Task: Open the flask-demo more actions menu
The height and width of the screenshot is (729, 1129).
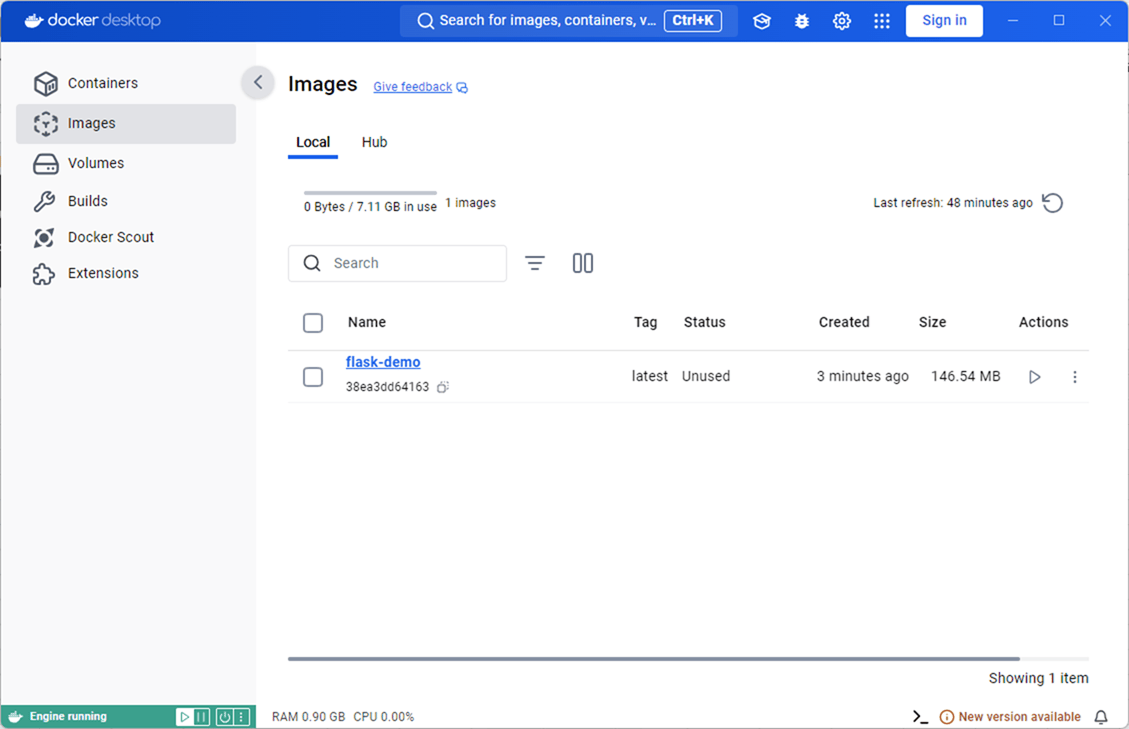Action: click(1075, 377)
